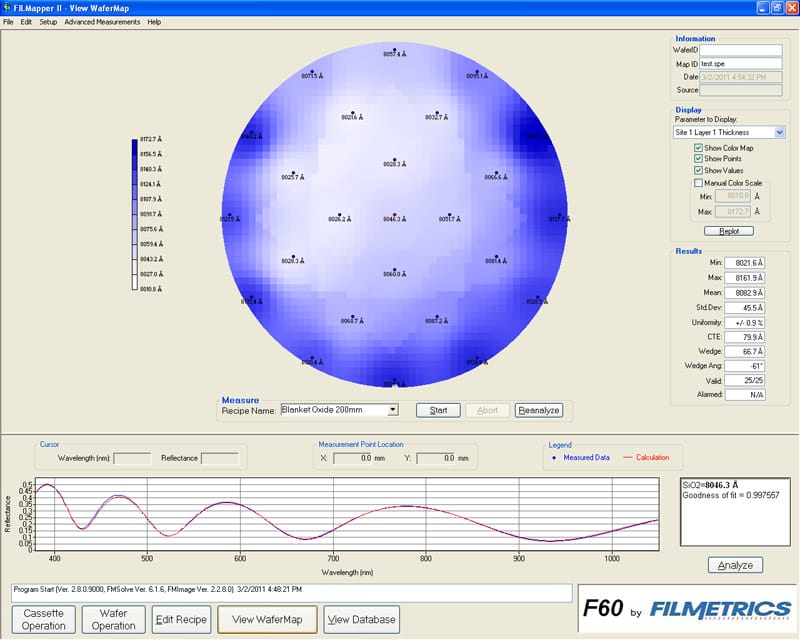Open the Advanced Measurements menu
Viewport: 800px width, 640px height.
point(102,22)
